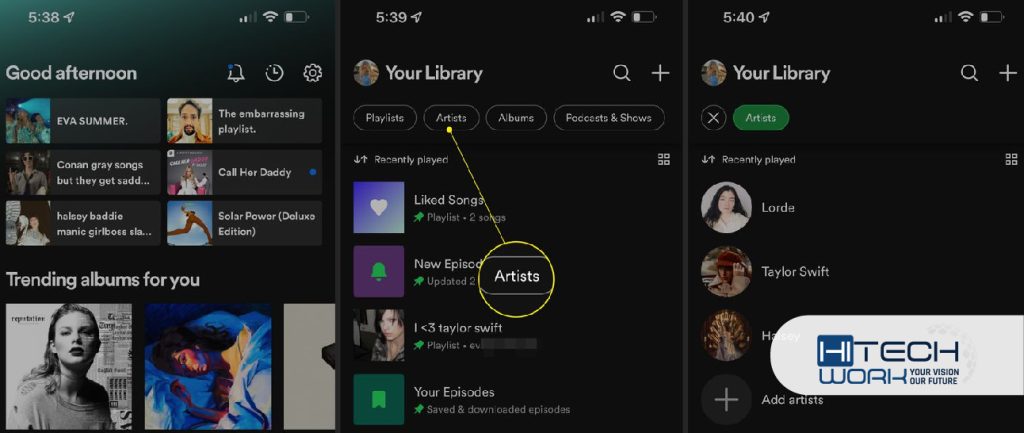Switch to grid view in middle screen
Viewport: 1024px width, 433px height.
point(664,159)
